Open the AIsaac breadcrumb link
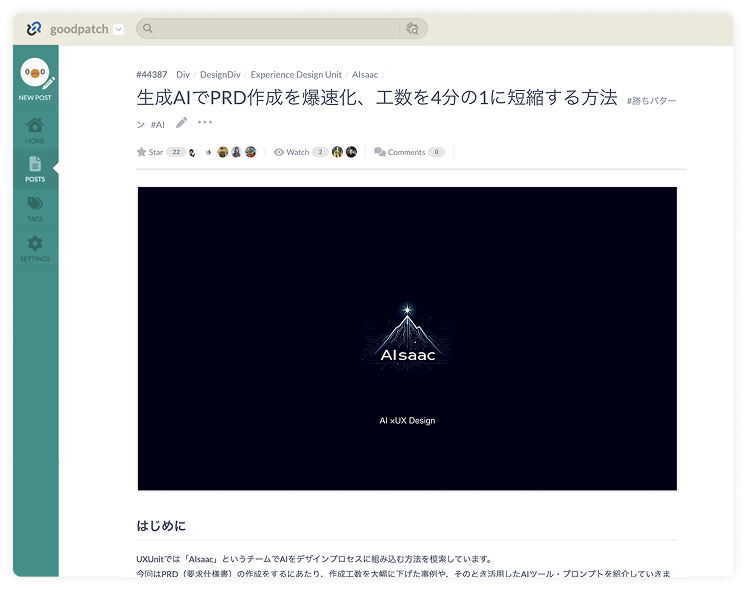Screen dimensions: 746x590 coord(365,75)
